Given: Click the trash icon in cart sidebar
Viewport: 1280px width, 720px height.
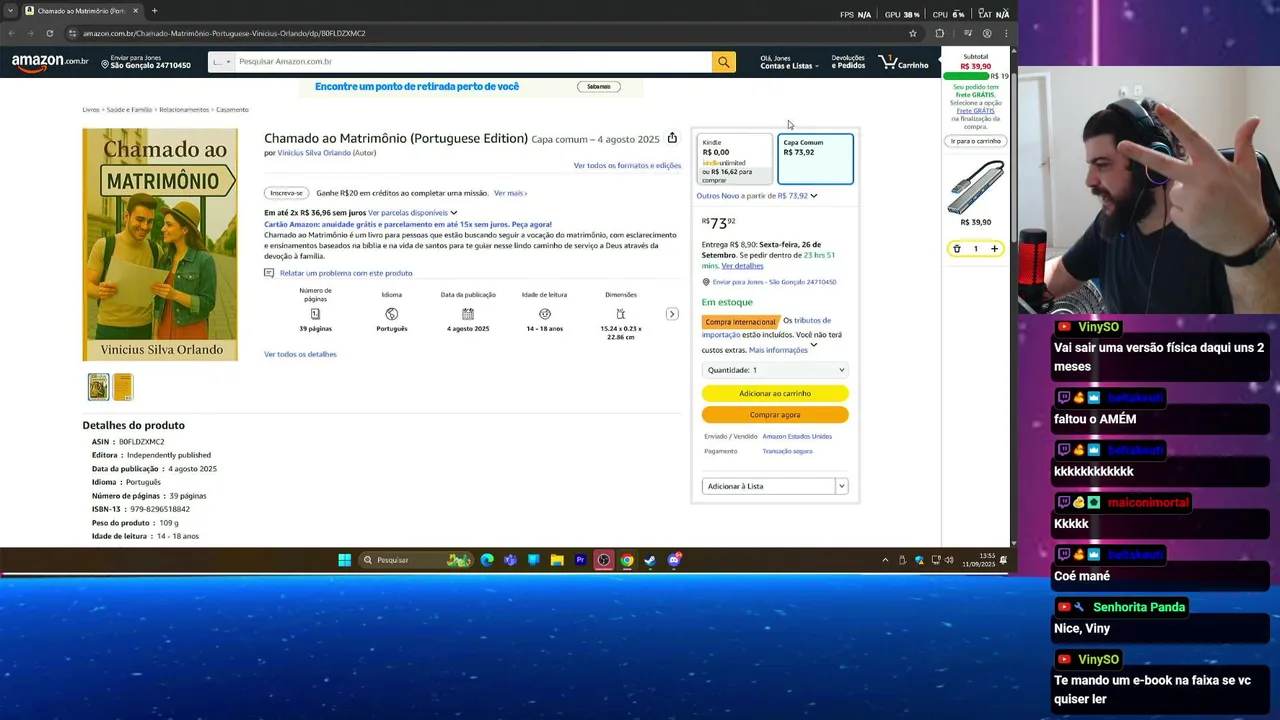Looking at the screenshot, I should (x=957, y=249).
